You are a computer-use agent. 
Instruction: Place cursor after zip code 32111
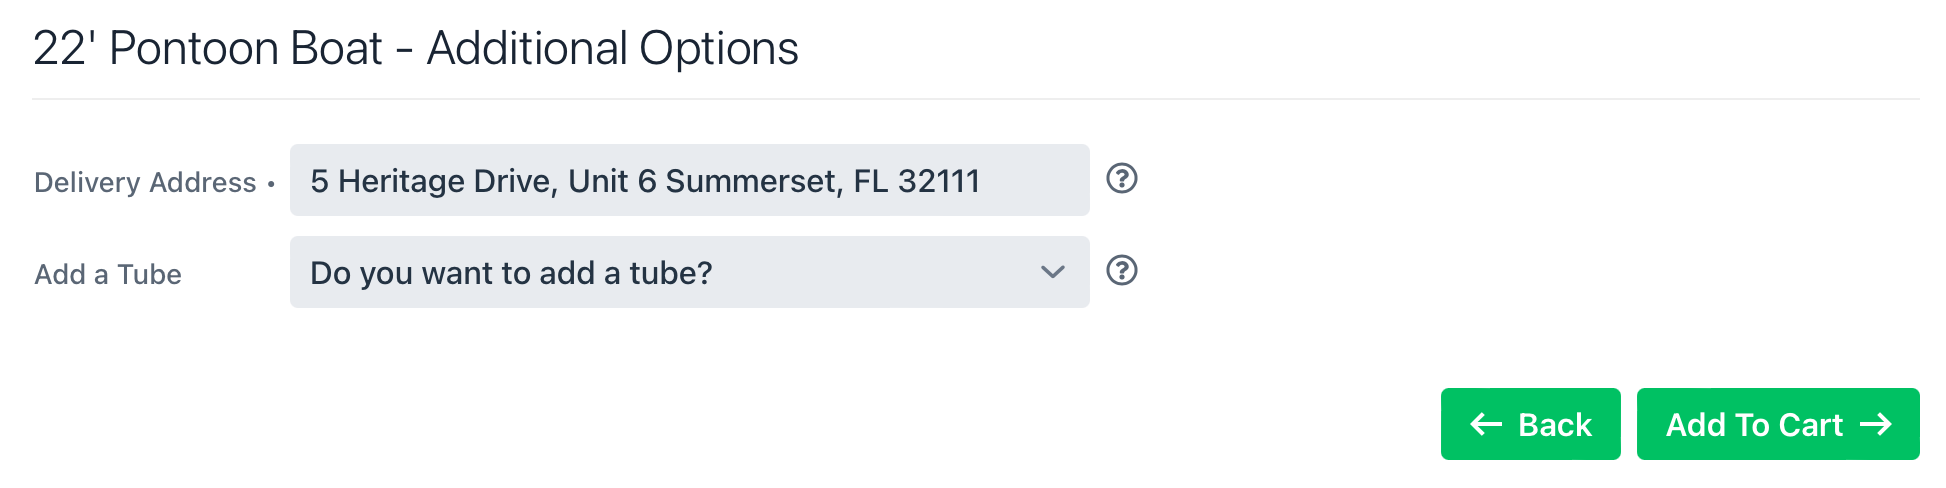pos(982,181)
